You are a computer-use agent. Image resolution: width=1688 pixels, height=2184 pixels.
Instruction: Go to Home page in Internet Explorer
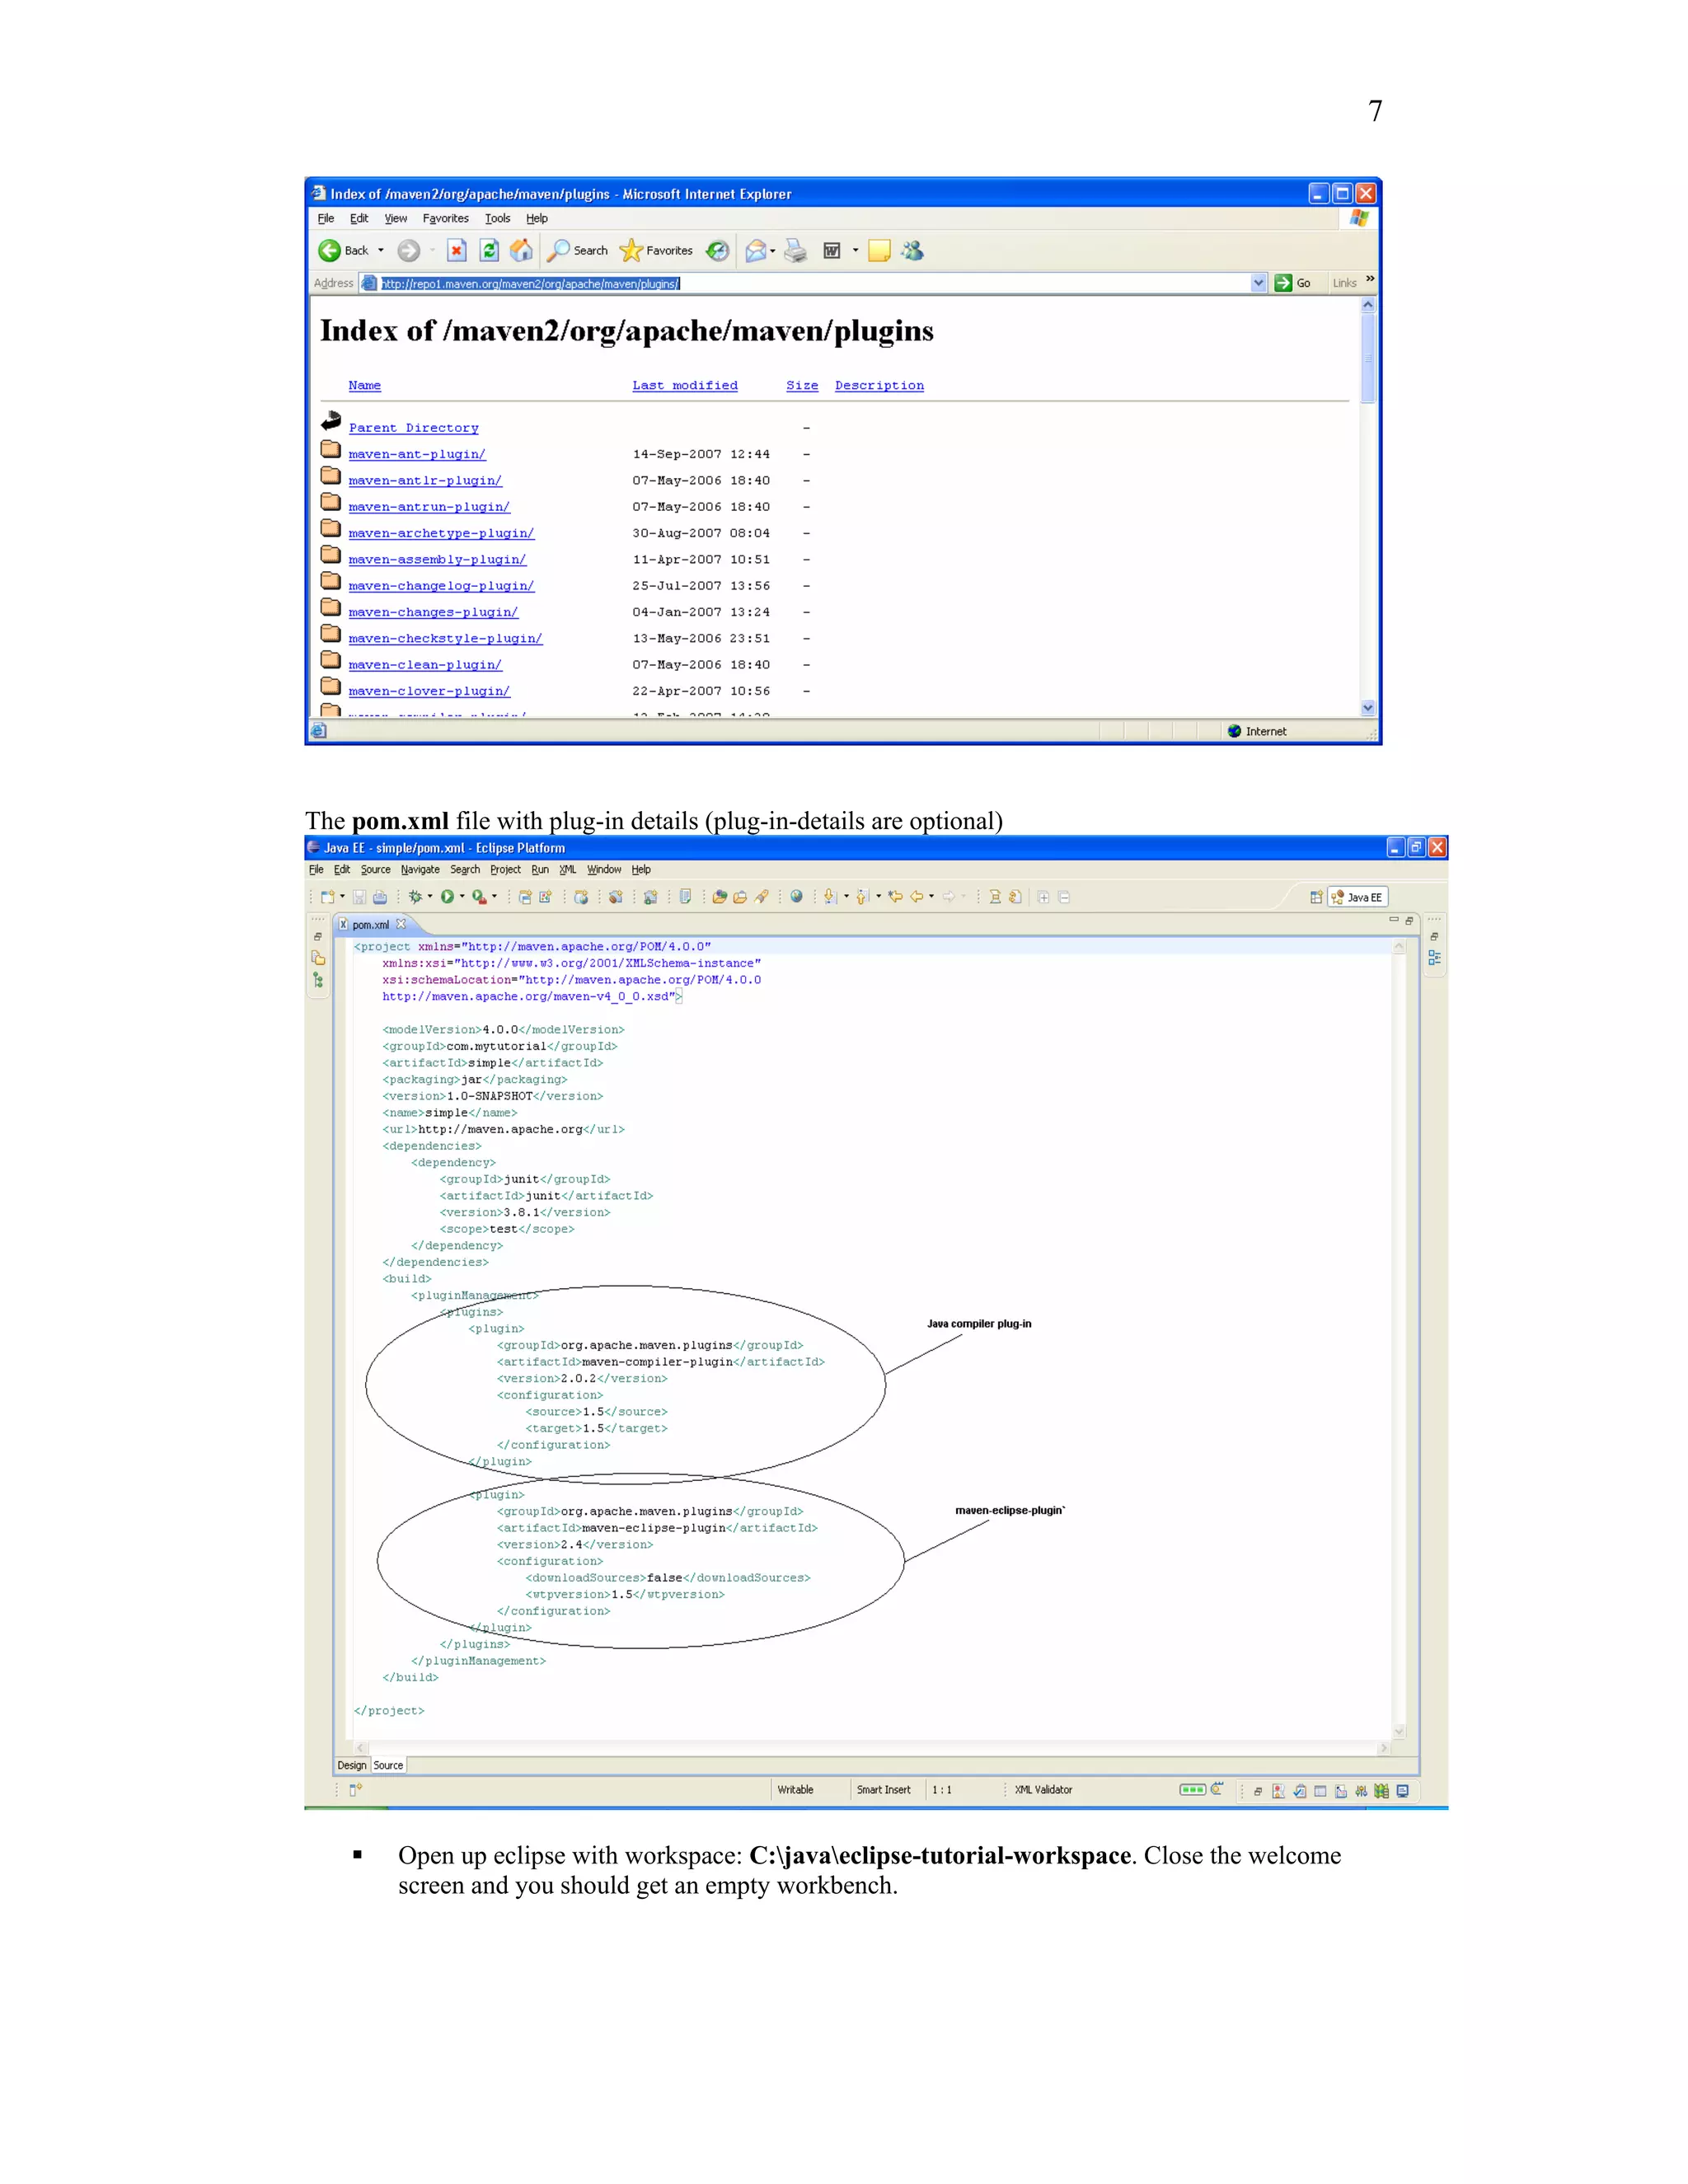(521, 250)
